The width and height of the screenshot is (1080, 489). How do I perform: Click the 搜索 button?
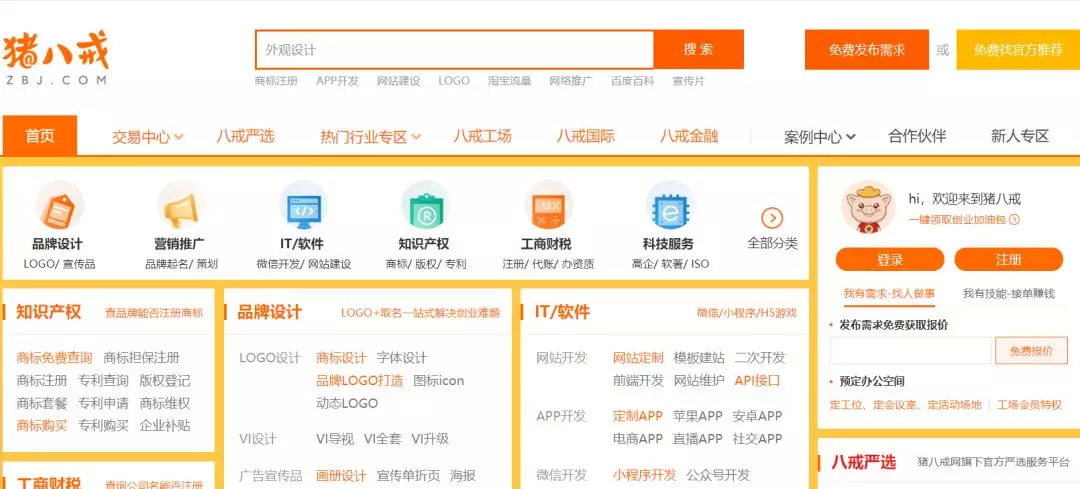698,50
